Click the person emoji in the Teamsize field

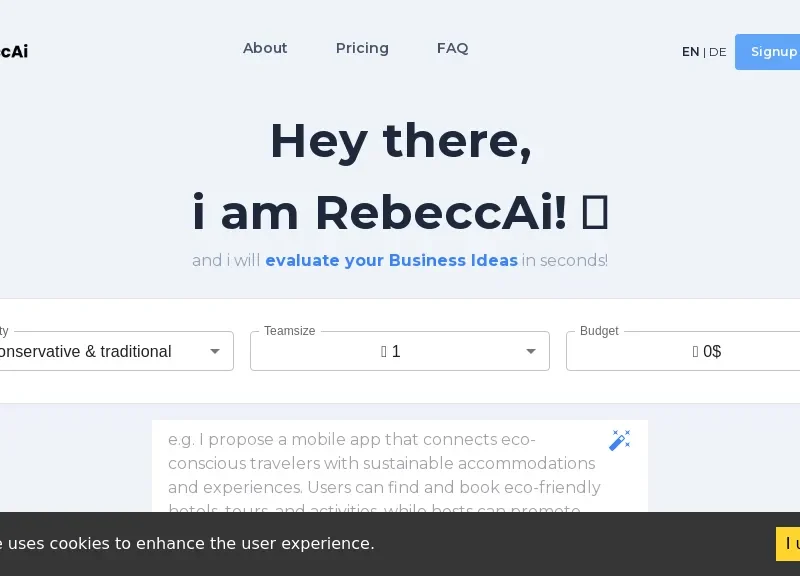coord(384,351)
